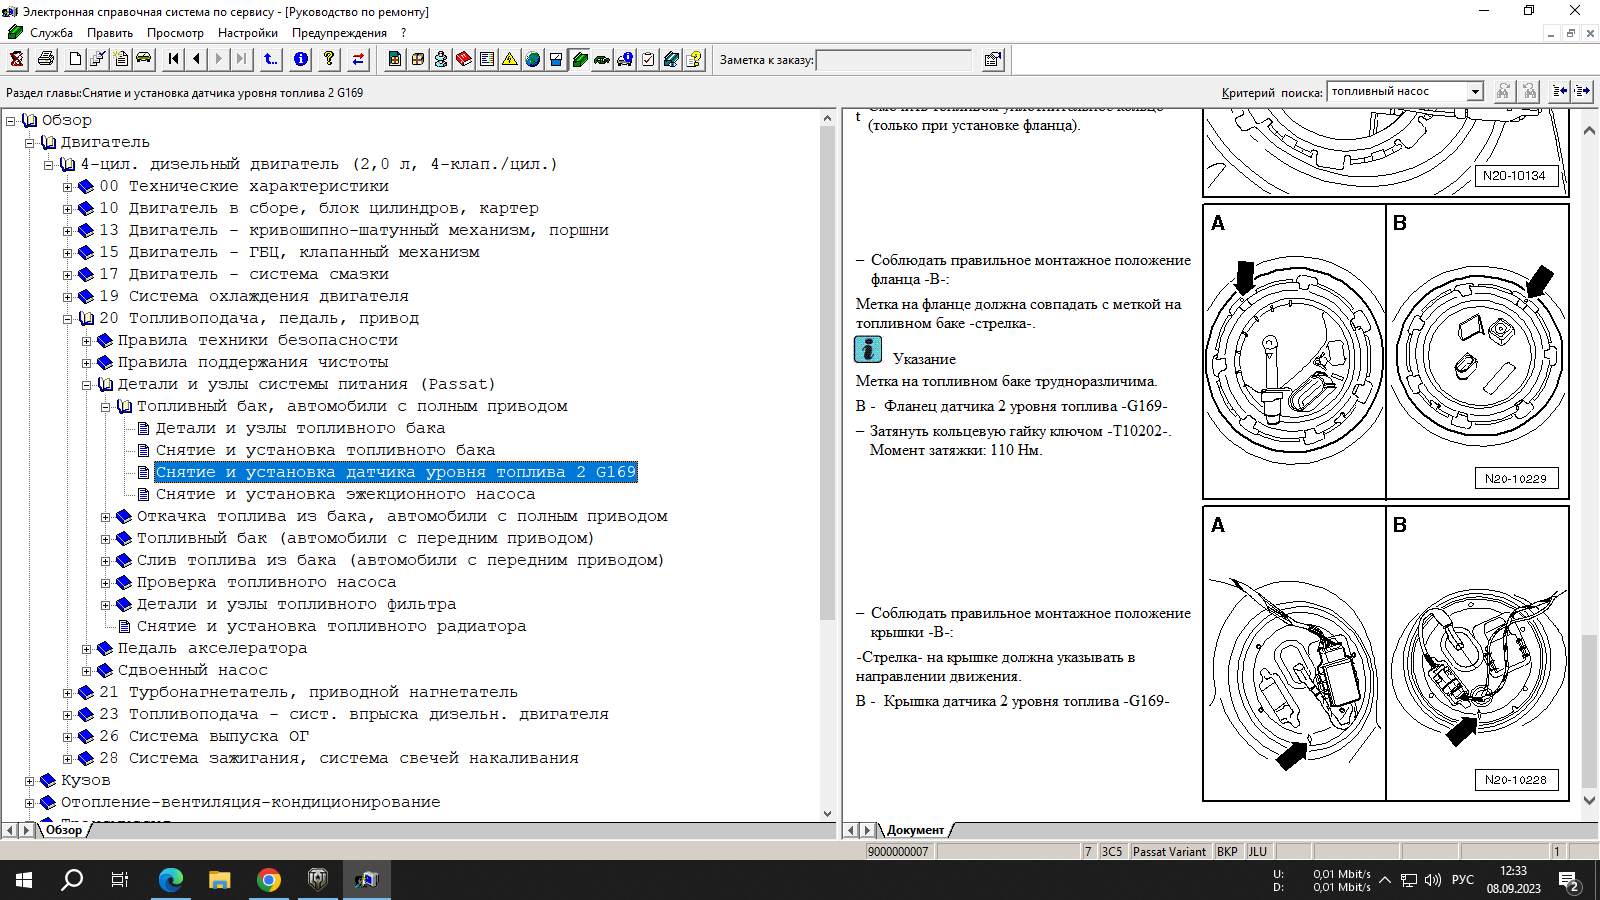Click the blue info circle toolbar icon

click(301, 59)
